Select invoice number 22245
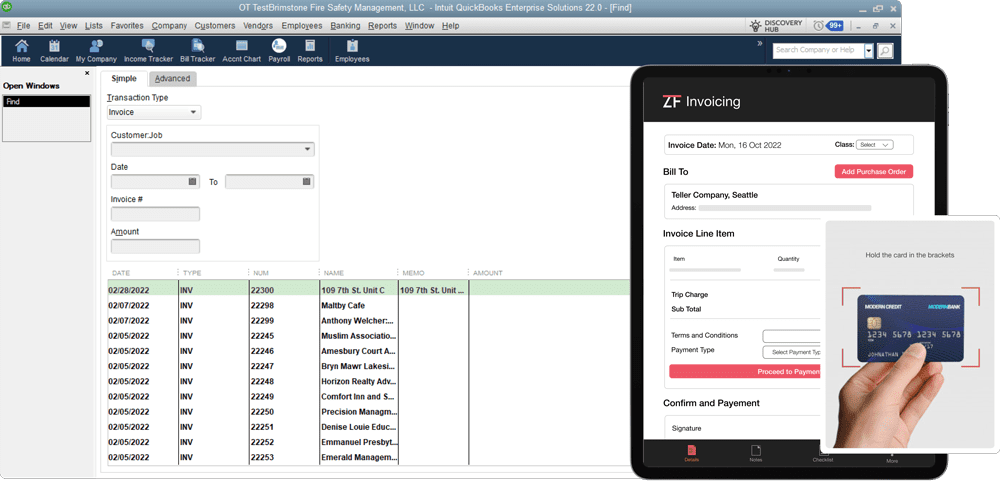 click(367, 336)
